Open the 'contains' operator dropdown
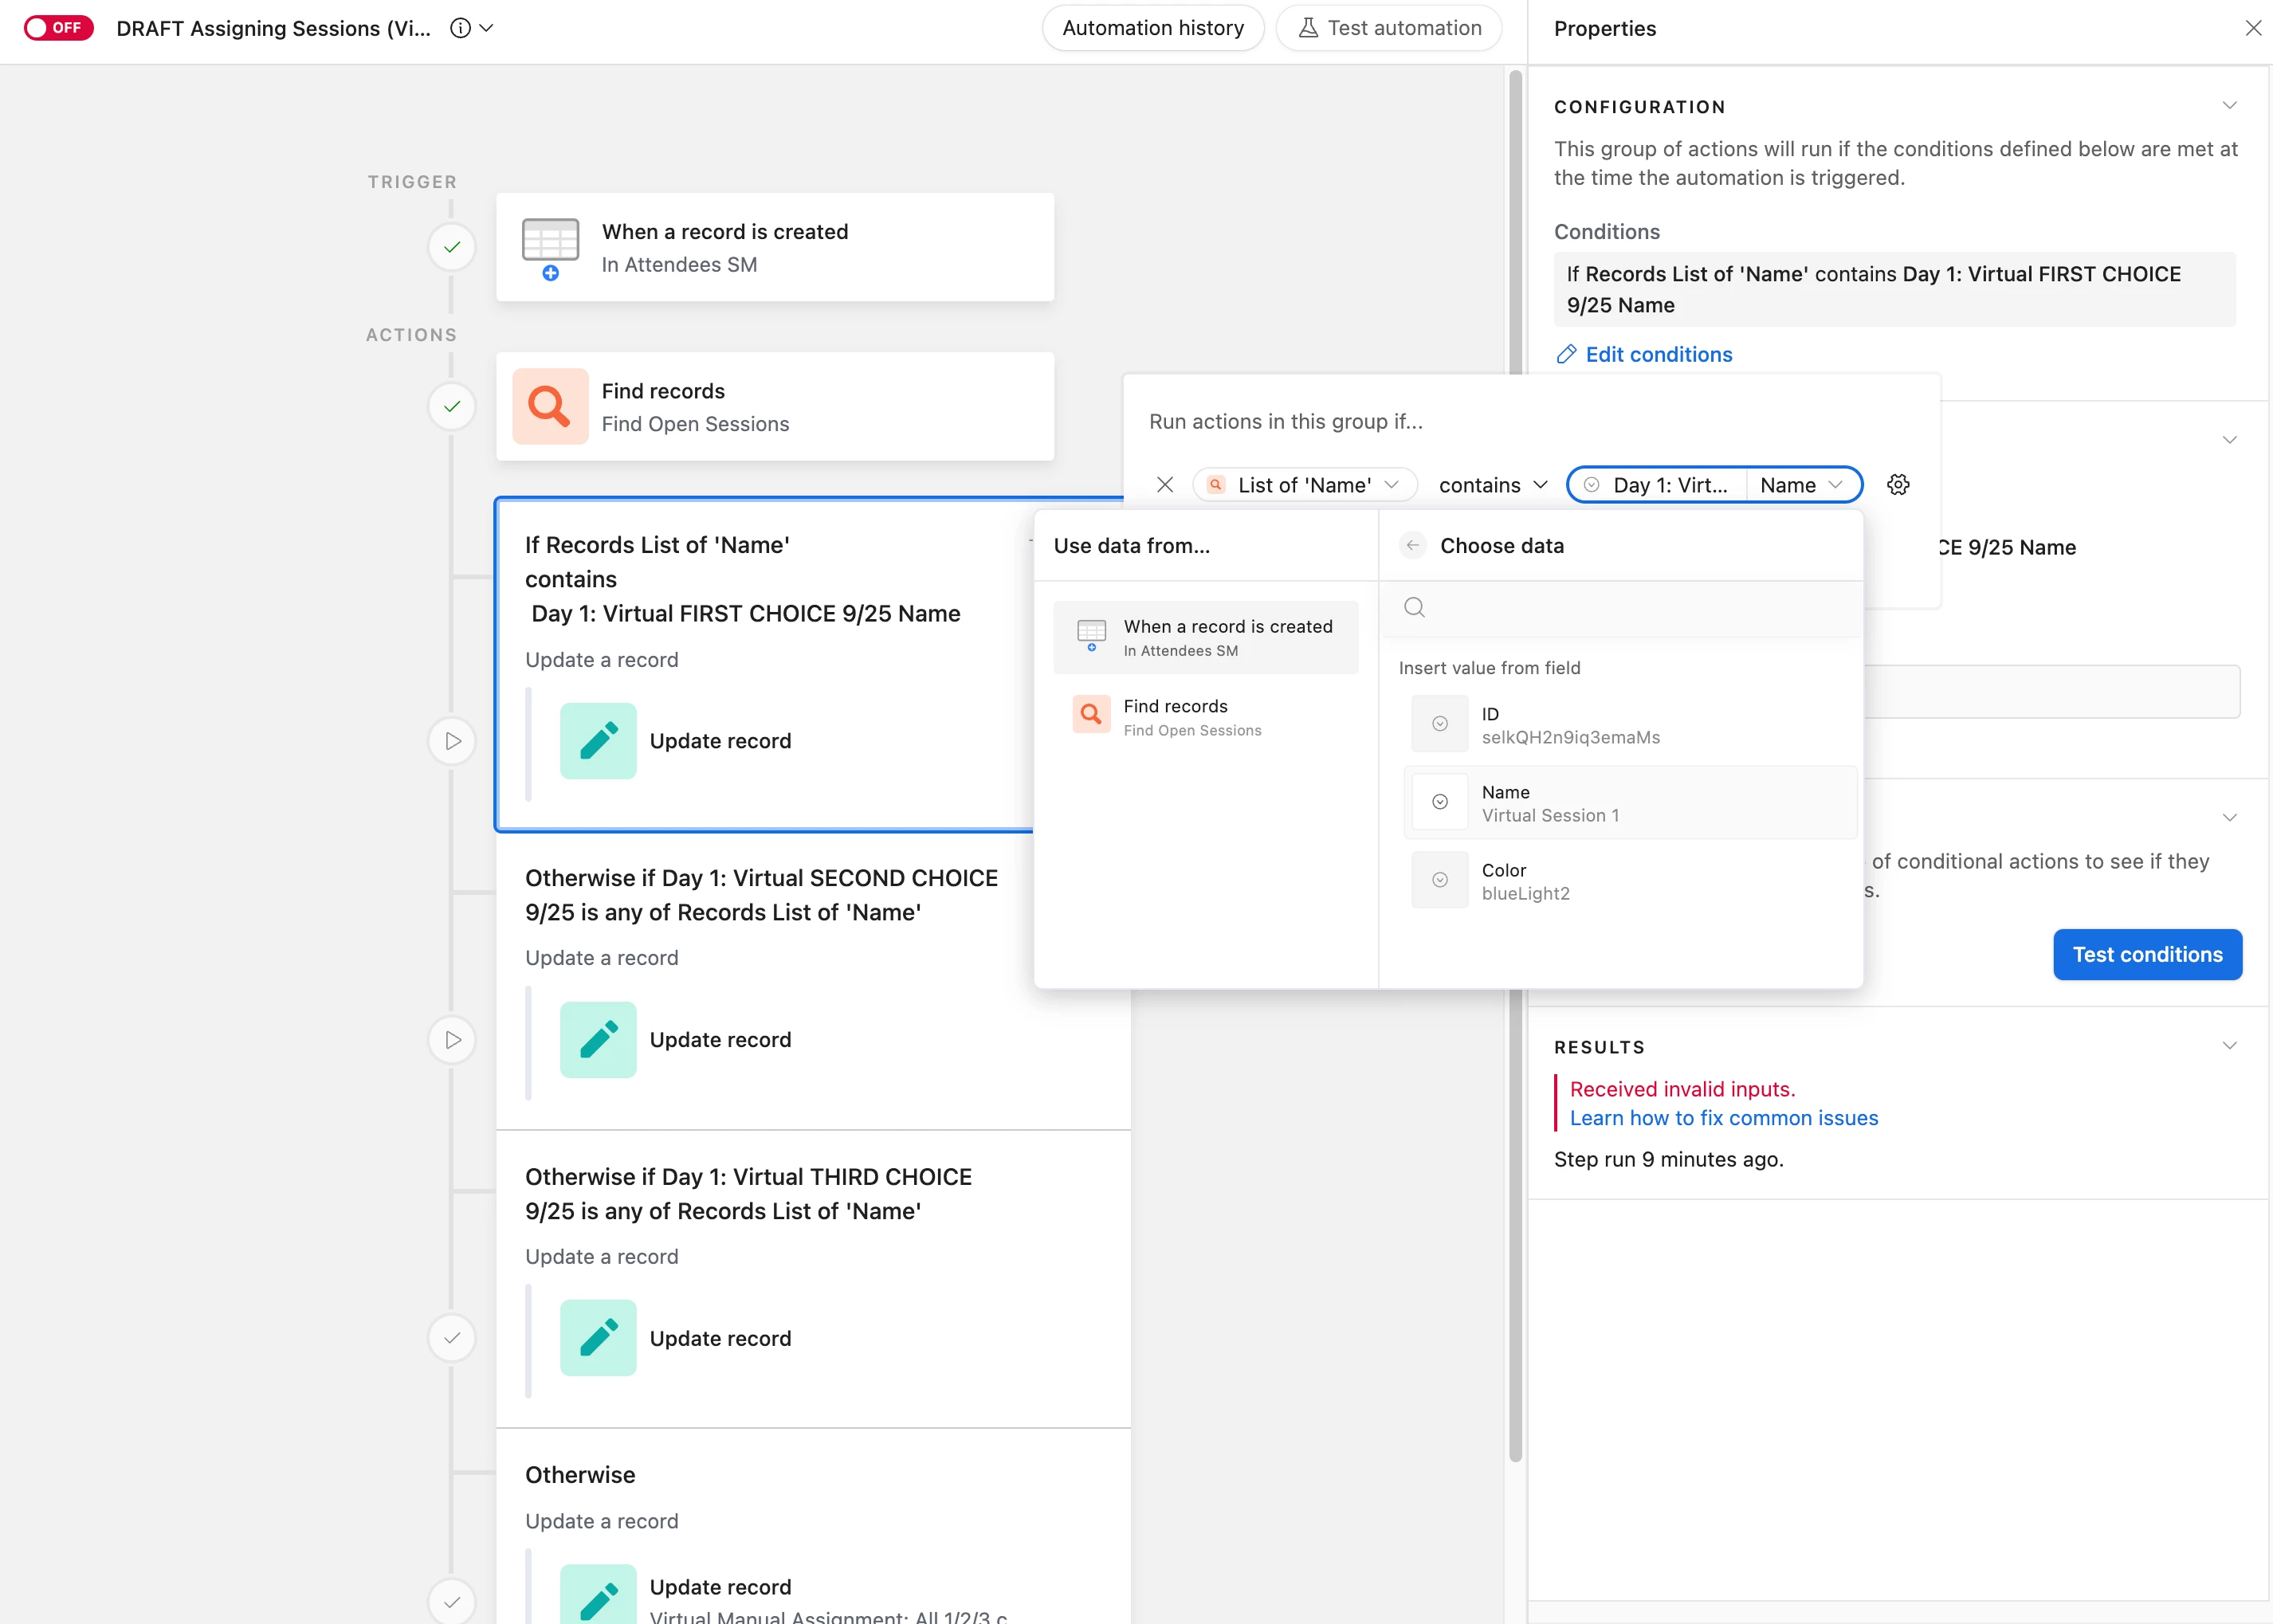Image resolution: width=2273 pixels, height=1624 pixels. tap(1492, 485)
